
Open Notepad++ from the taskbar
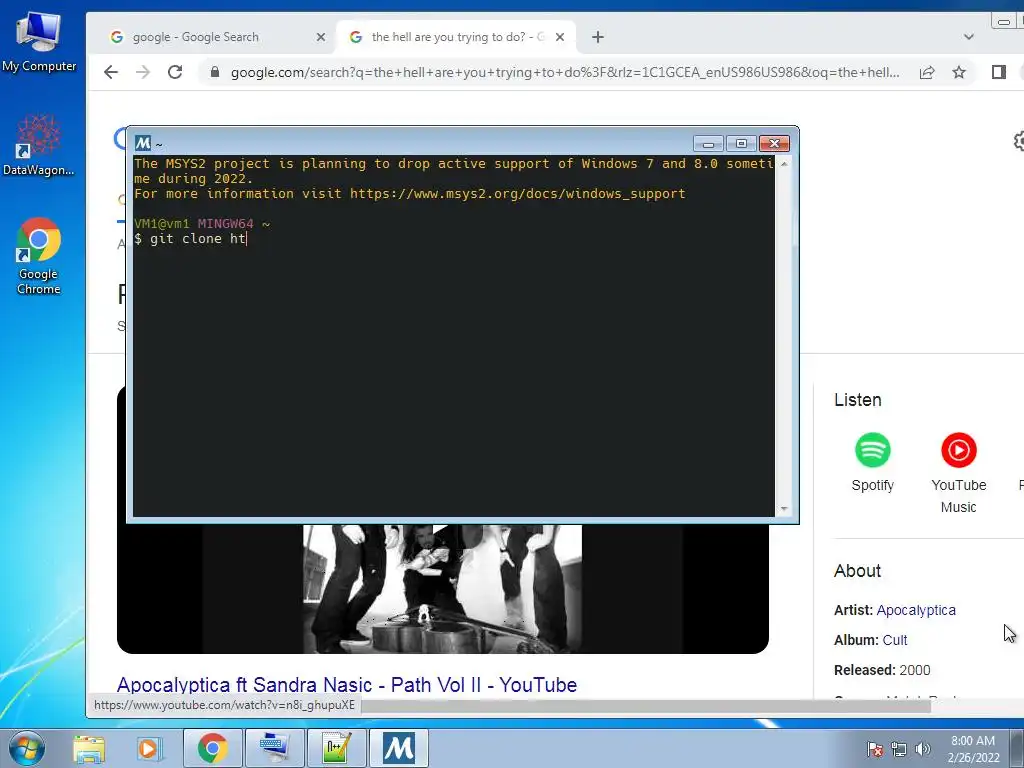(336, 748)
